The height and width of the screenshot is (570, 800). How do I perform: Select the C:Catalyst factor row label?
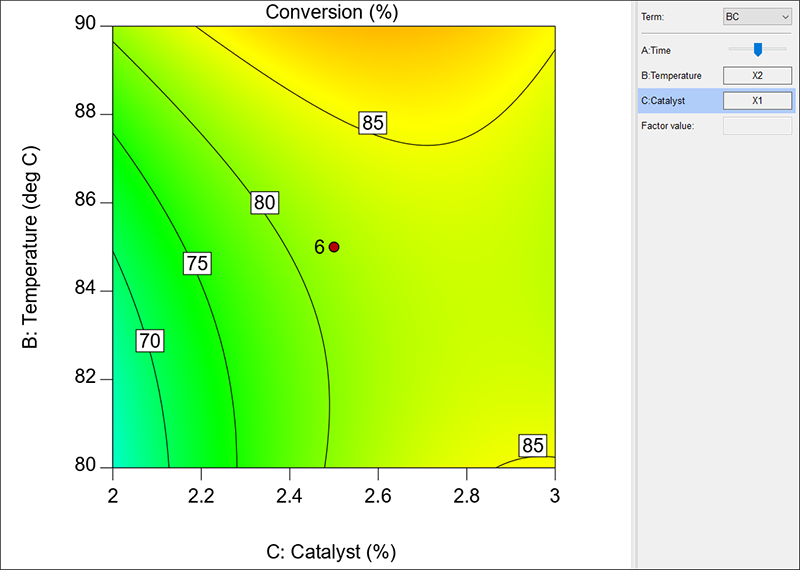pyautogui.click(x=663, y=101)
